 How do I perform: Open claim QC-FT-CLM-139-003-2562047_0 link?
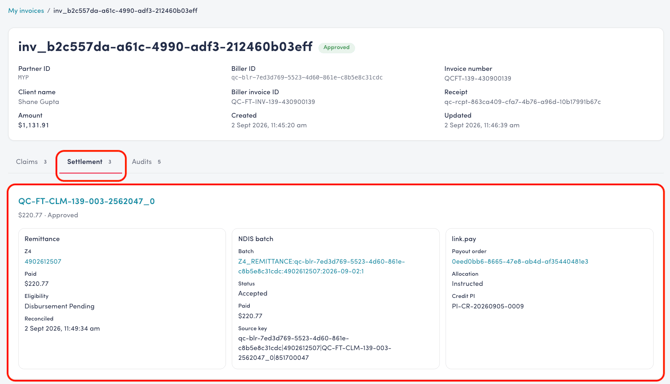tap(86, 201)
